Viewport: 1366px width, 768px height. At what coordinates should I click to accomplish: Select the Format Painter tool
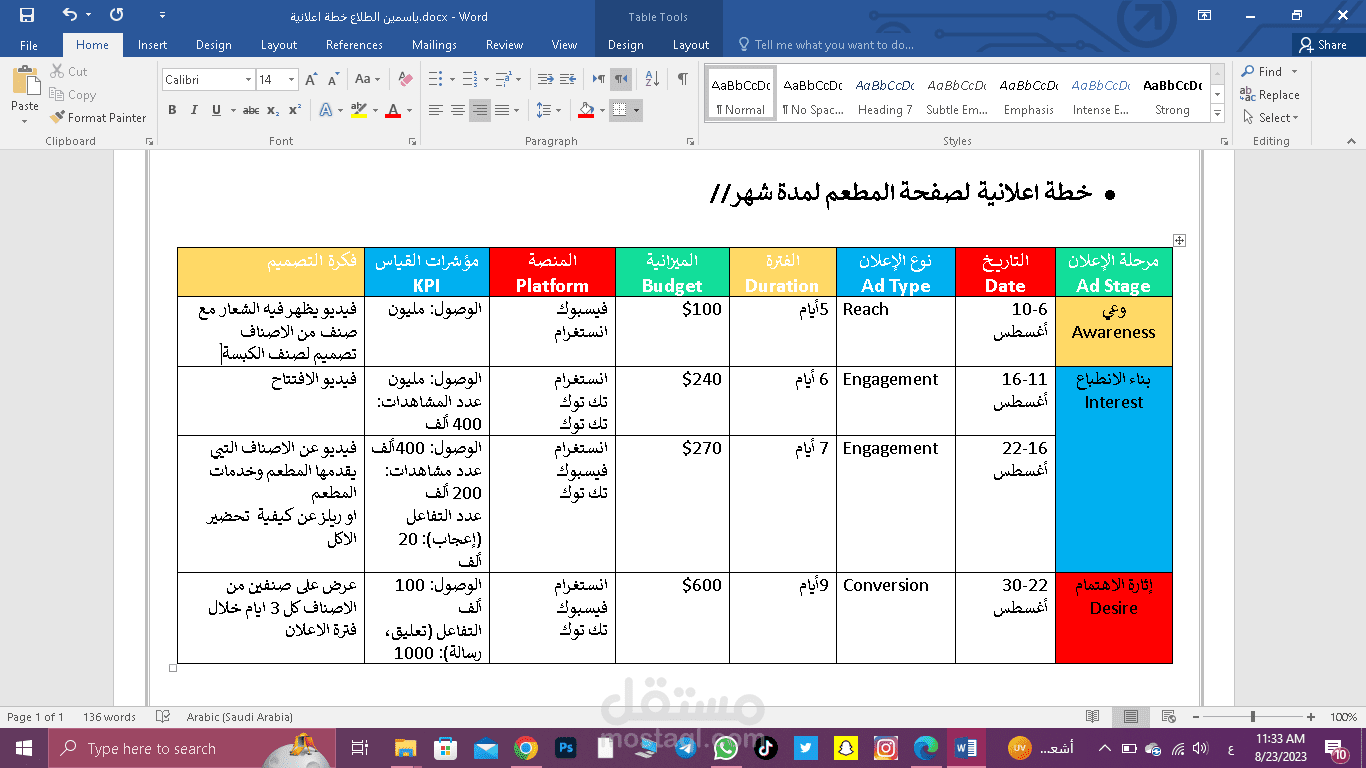click(97, 117)
